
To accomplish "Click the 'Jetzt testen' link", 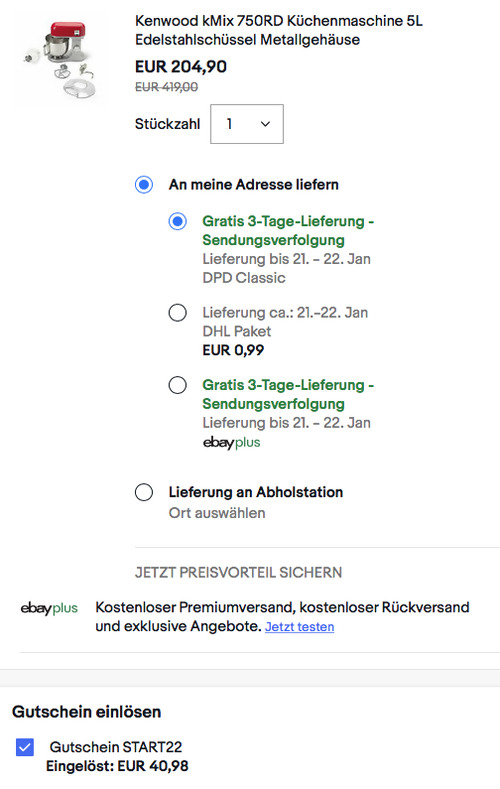I will point(299,626).
